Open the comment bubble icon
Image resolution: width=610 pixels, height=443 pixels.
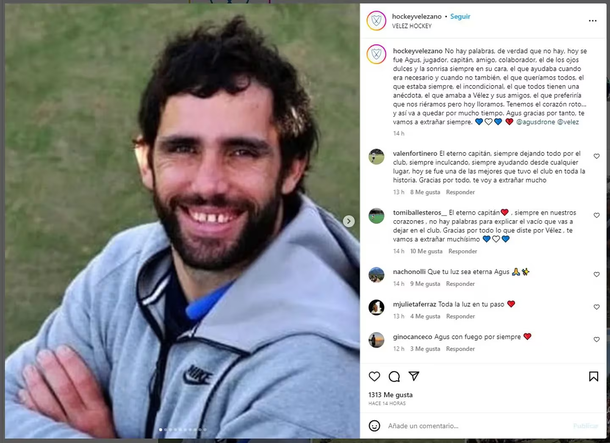(394, 376)
